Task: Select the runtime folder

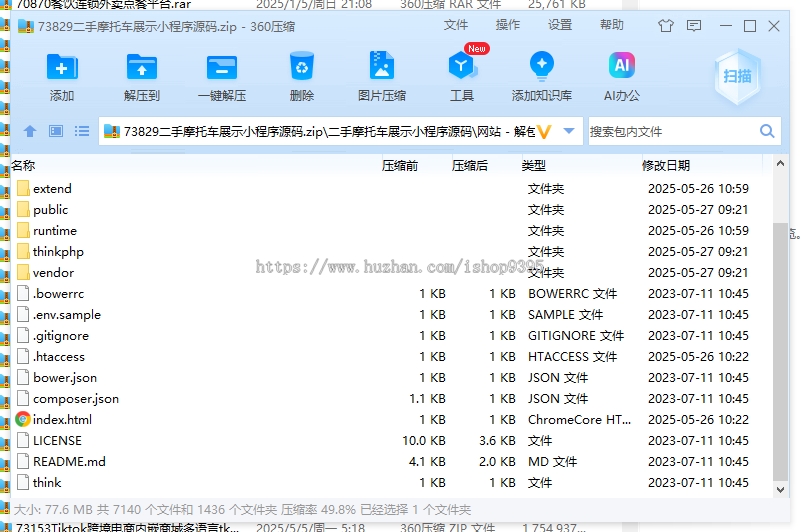Action: click(55, 231)
